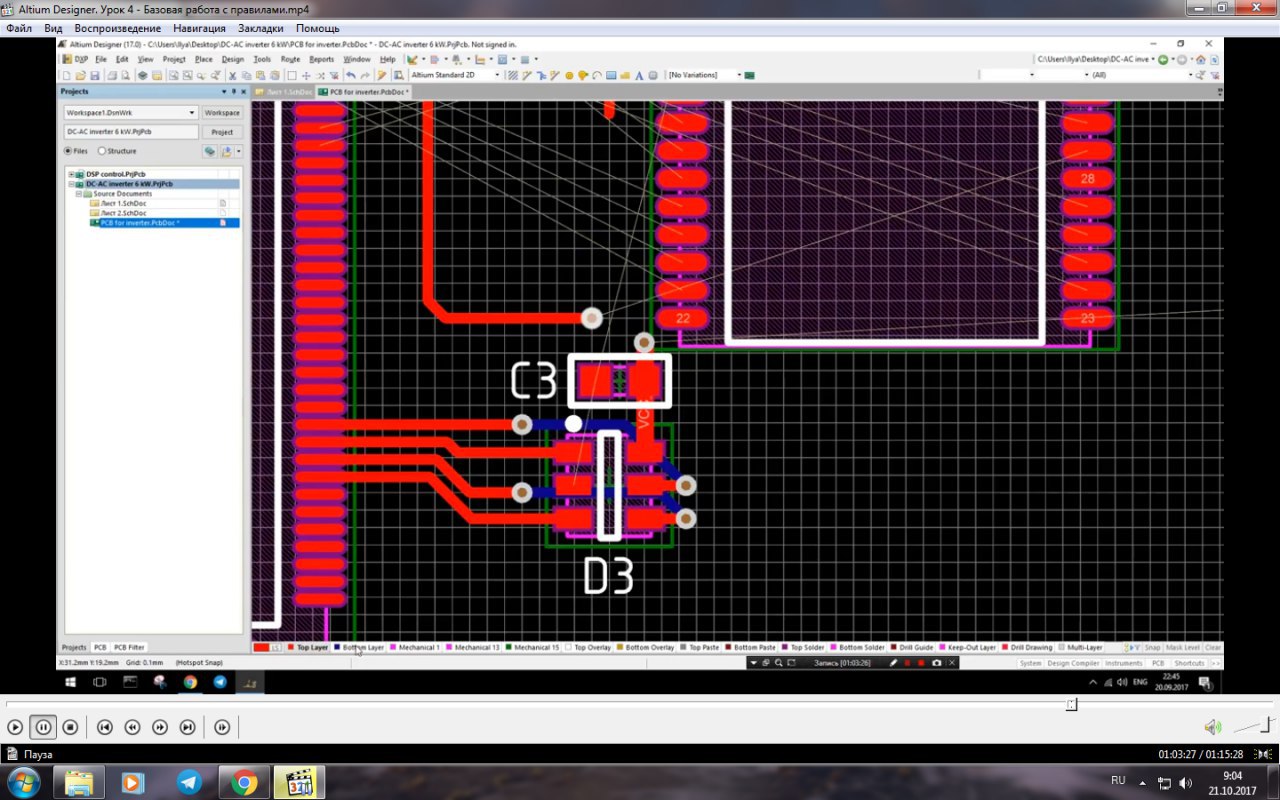Click the player volume speaker icon
Image resolution: width=1280 pixels, height=800 pixels.
(1213, 727)
